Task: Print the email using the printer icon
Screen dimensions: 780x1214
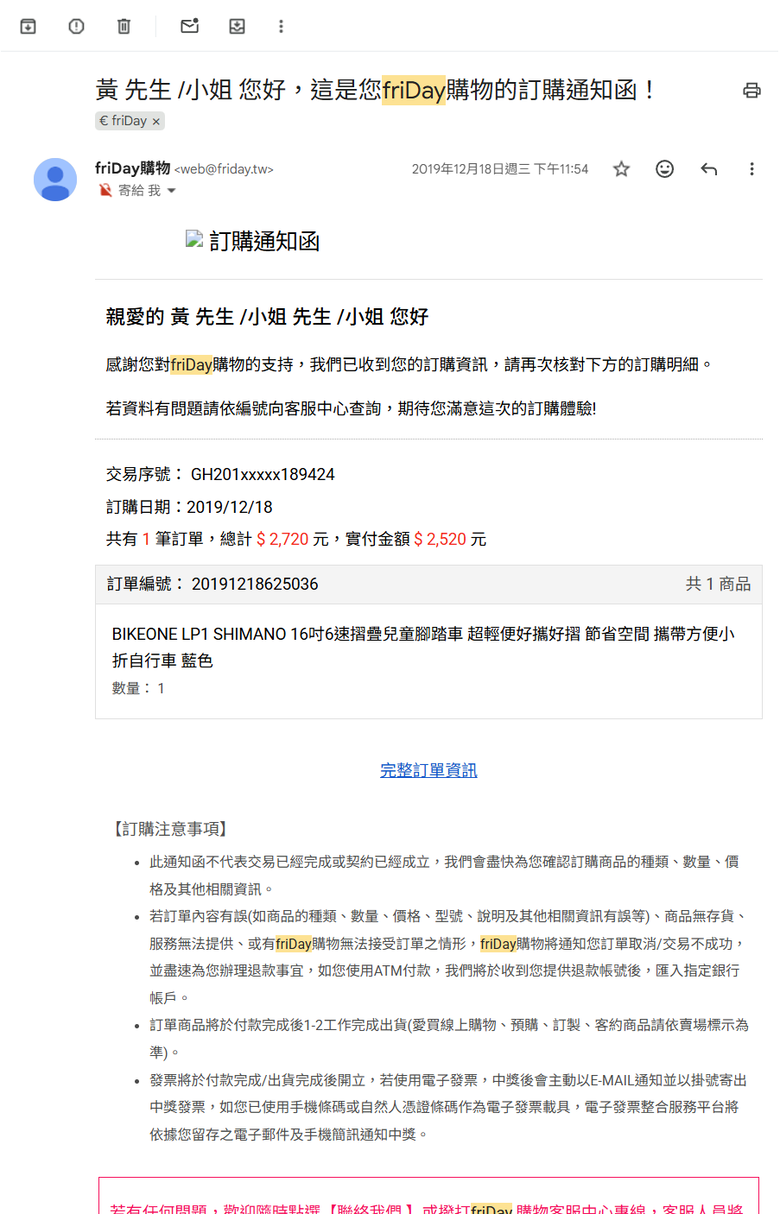Action: click(751, 91)
